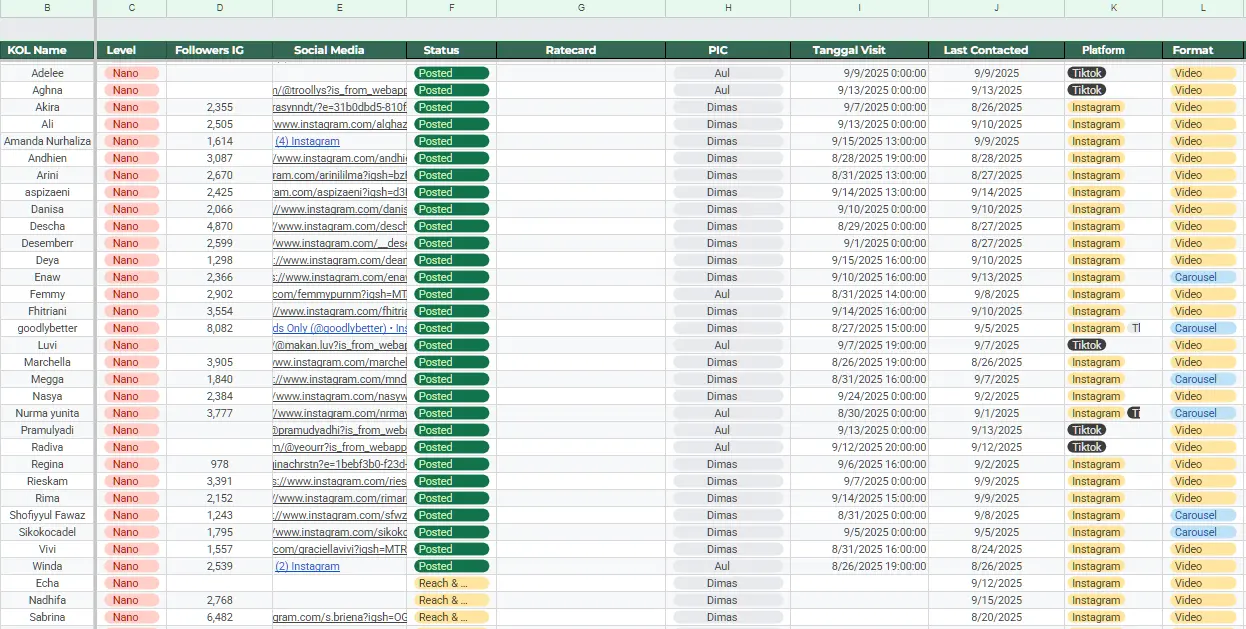
Task: Select the name cell "Sikokocadel"
Action: [47, 532]
